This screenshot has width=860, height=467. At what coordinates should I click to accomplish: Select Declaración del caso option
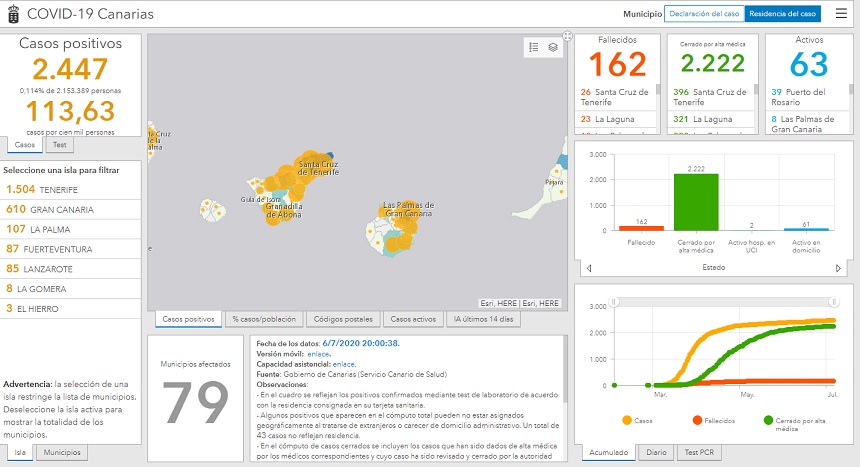705,14
